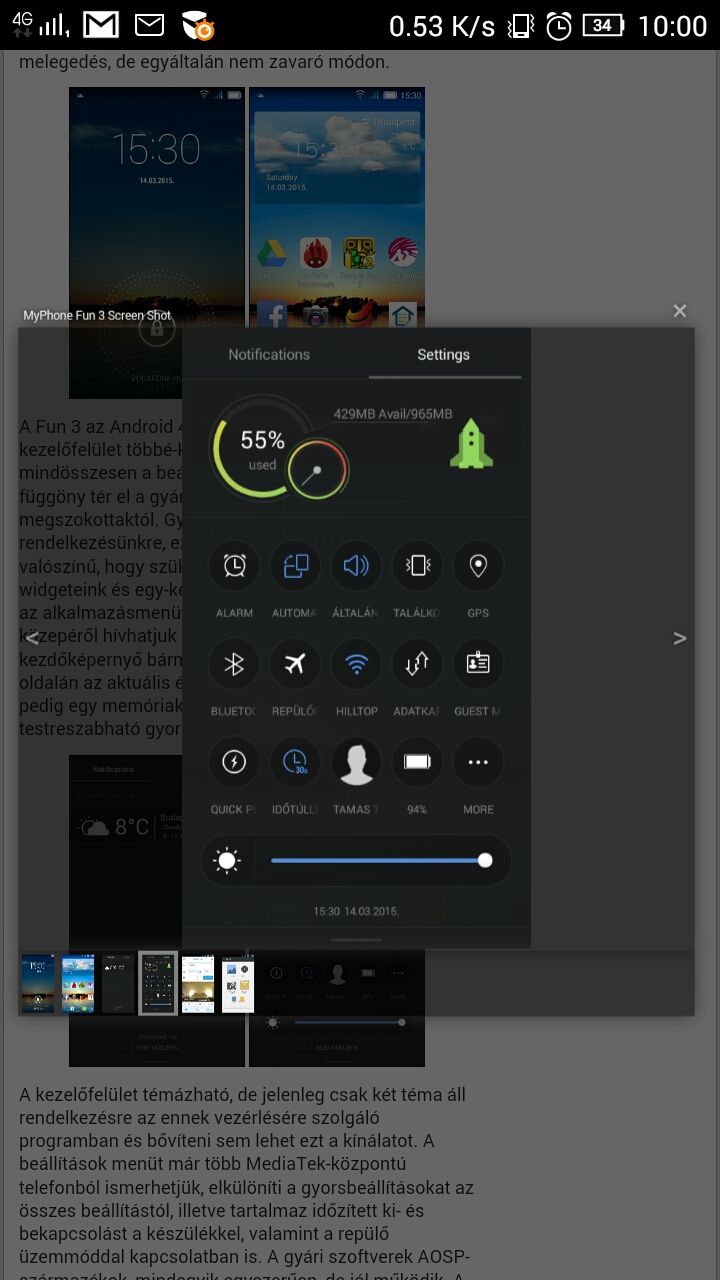This screenshot has width=720, height=1280.
Task: Close the MyPhone Fun 3 screenshot lightbox
Action: (x=680, y=311)
